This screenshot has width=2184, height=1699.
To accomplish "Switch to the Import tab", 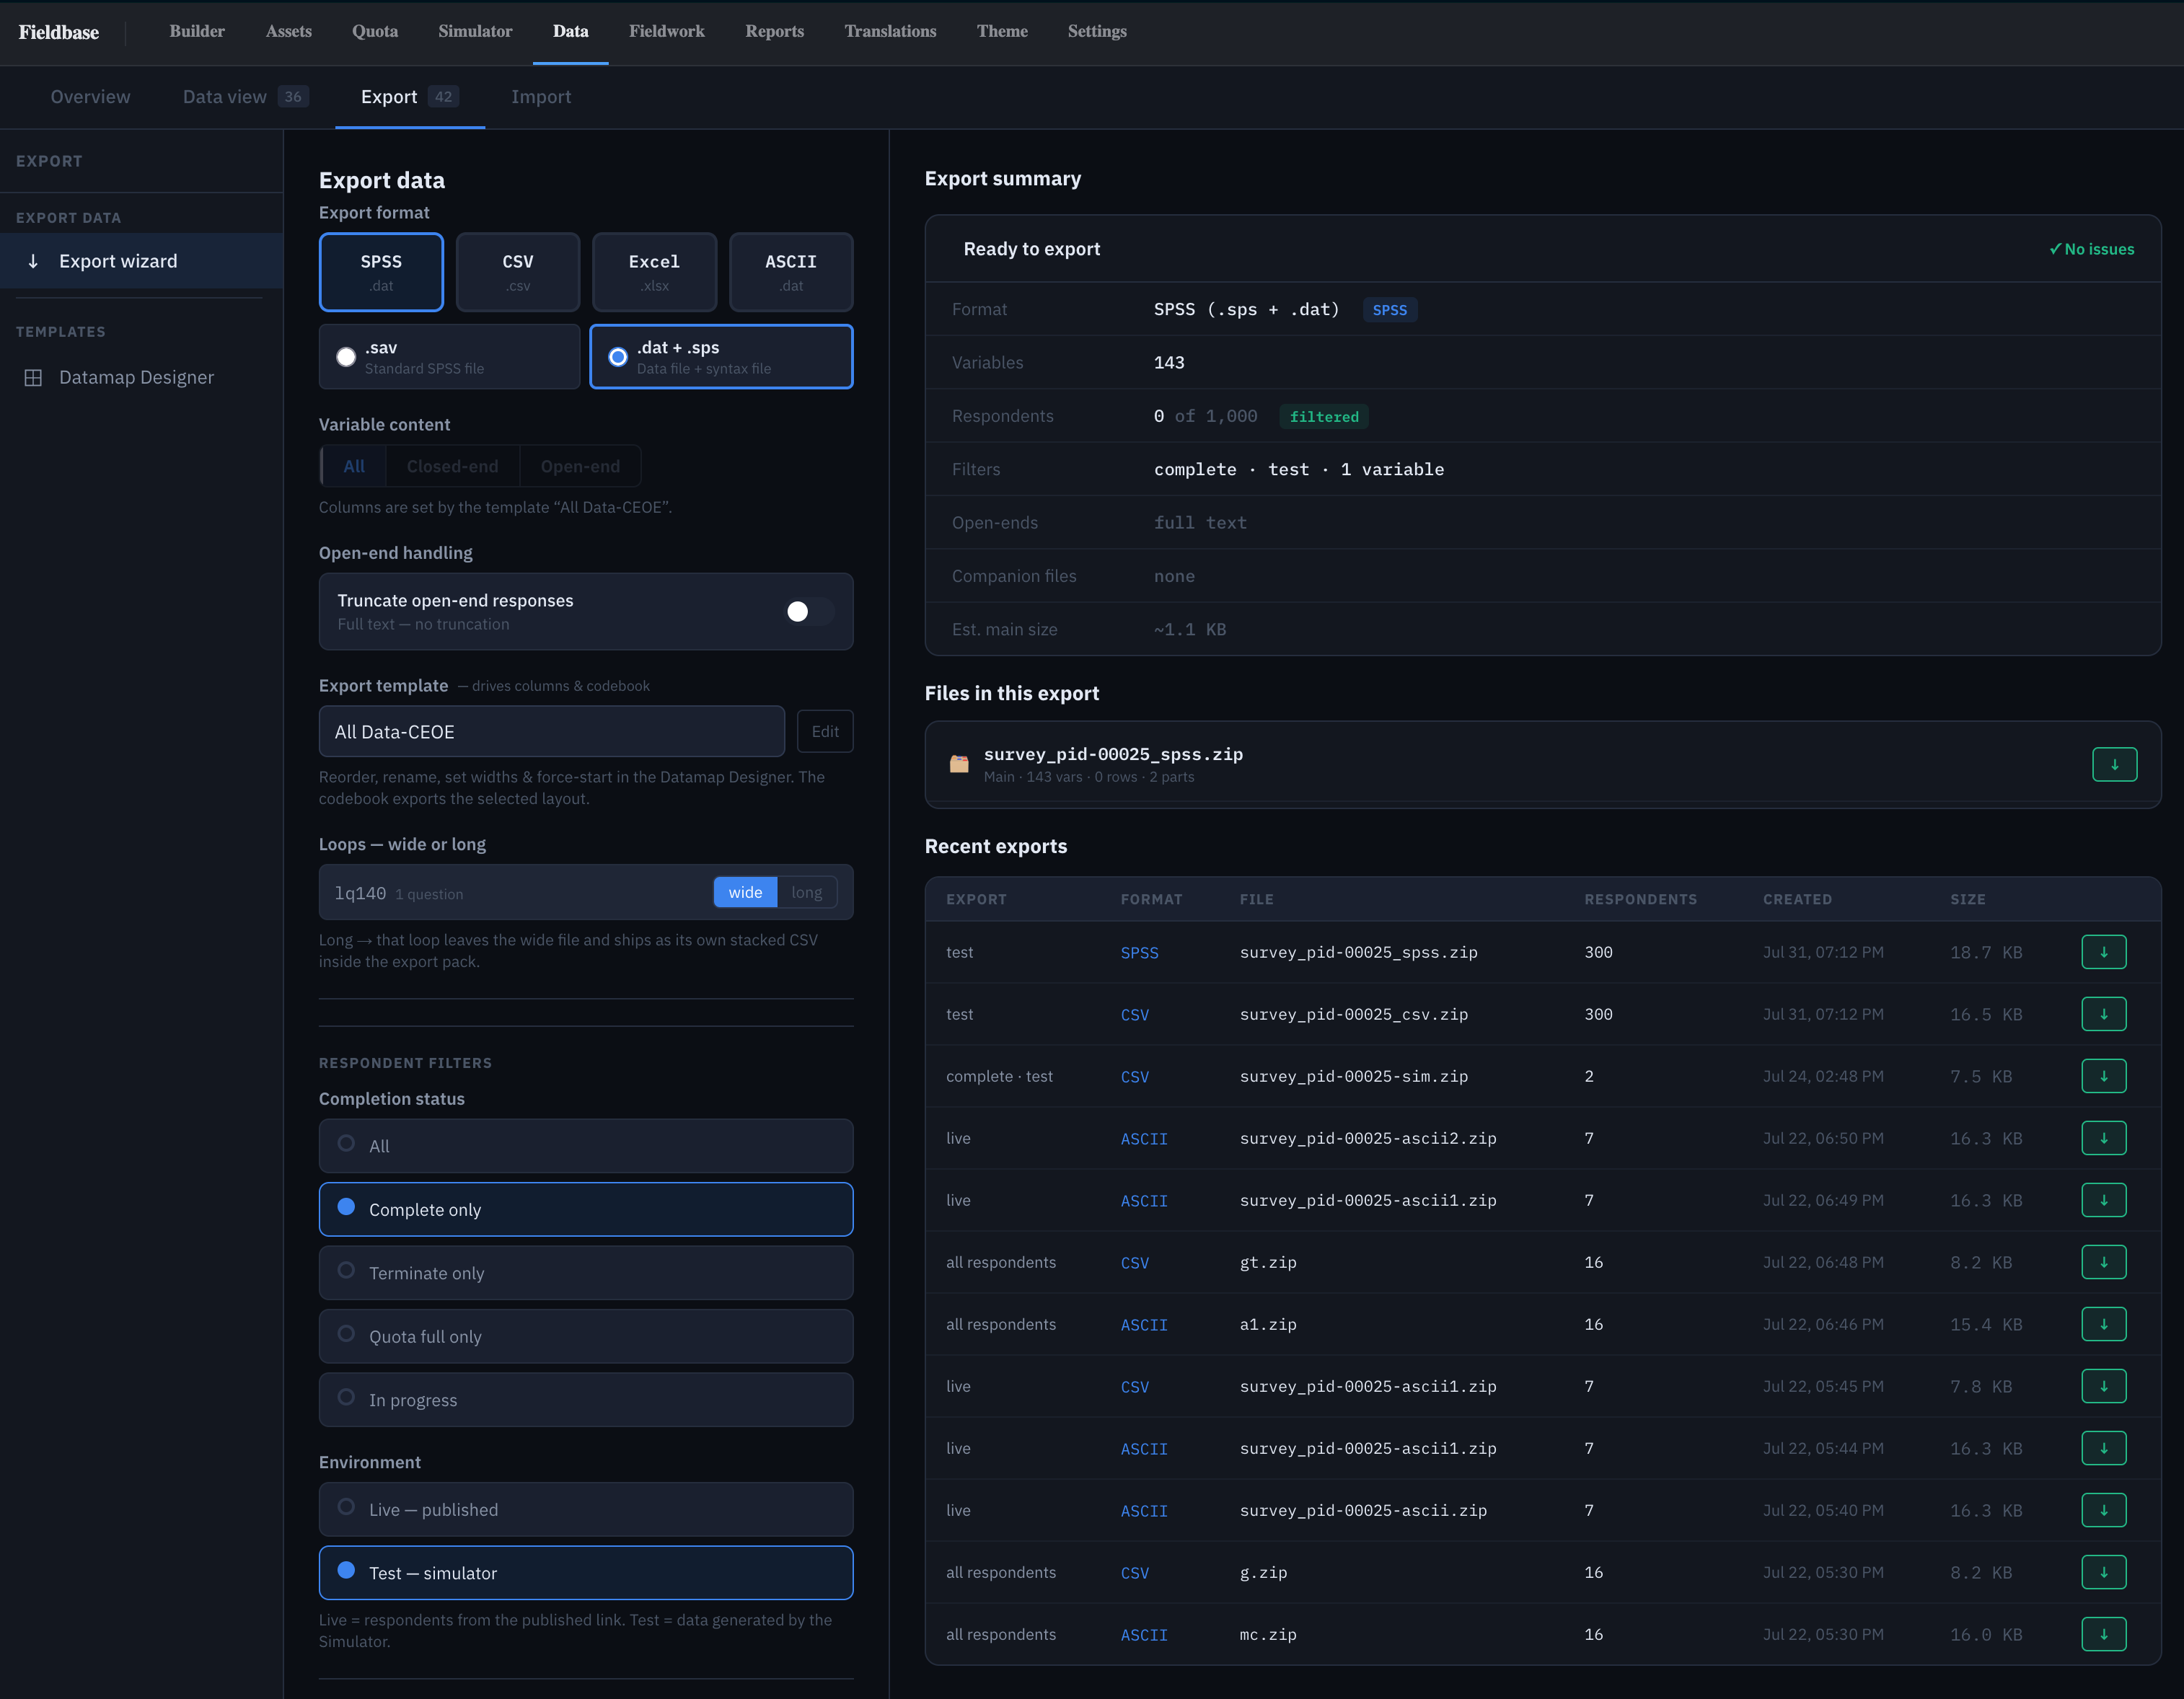I will [x=541, y=97].
